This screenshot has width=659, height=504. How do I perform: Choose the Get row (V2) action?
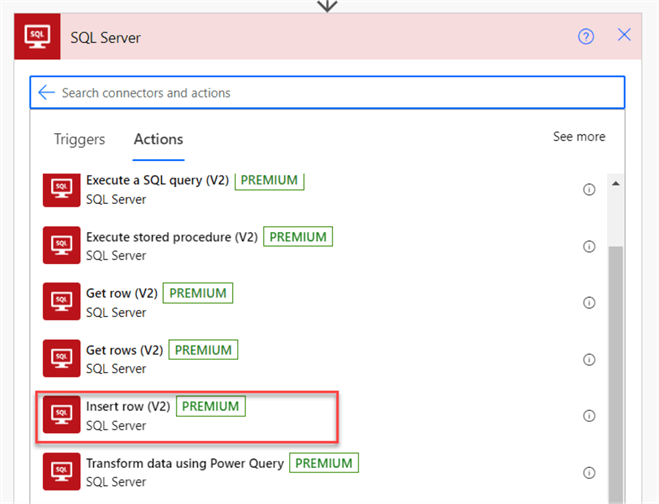pyautogui.click(x=121, y=293)
